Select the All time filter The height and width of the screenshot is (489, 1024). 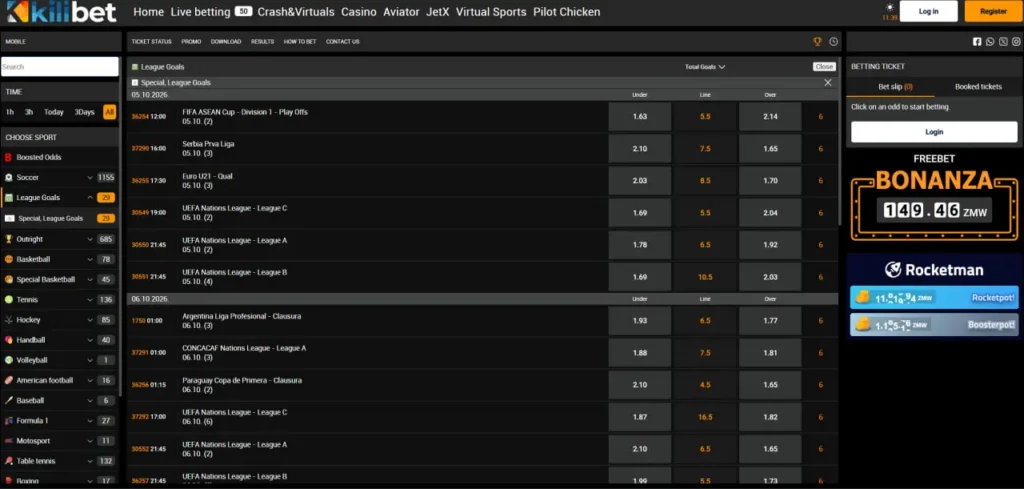109,112
